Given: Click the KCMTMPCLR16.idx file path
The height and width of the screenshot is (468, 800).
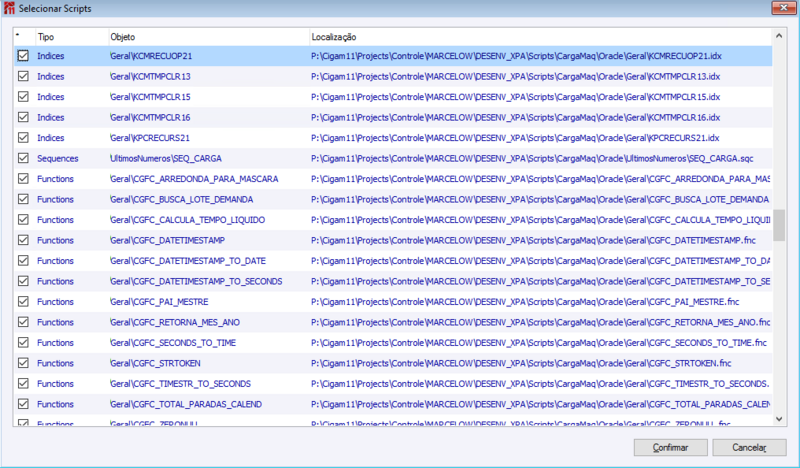Looking at the screenshot, I should pyautogui.click(x=516, y=117).
